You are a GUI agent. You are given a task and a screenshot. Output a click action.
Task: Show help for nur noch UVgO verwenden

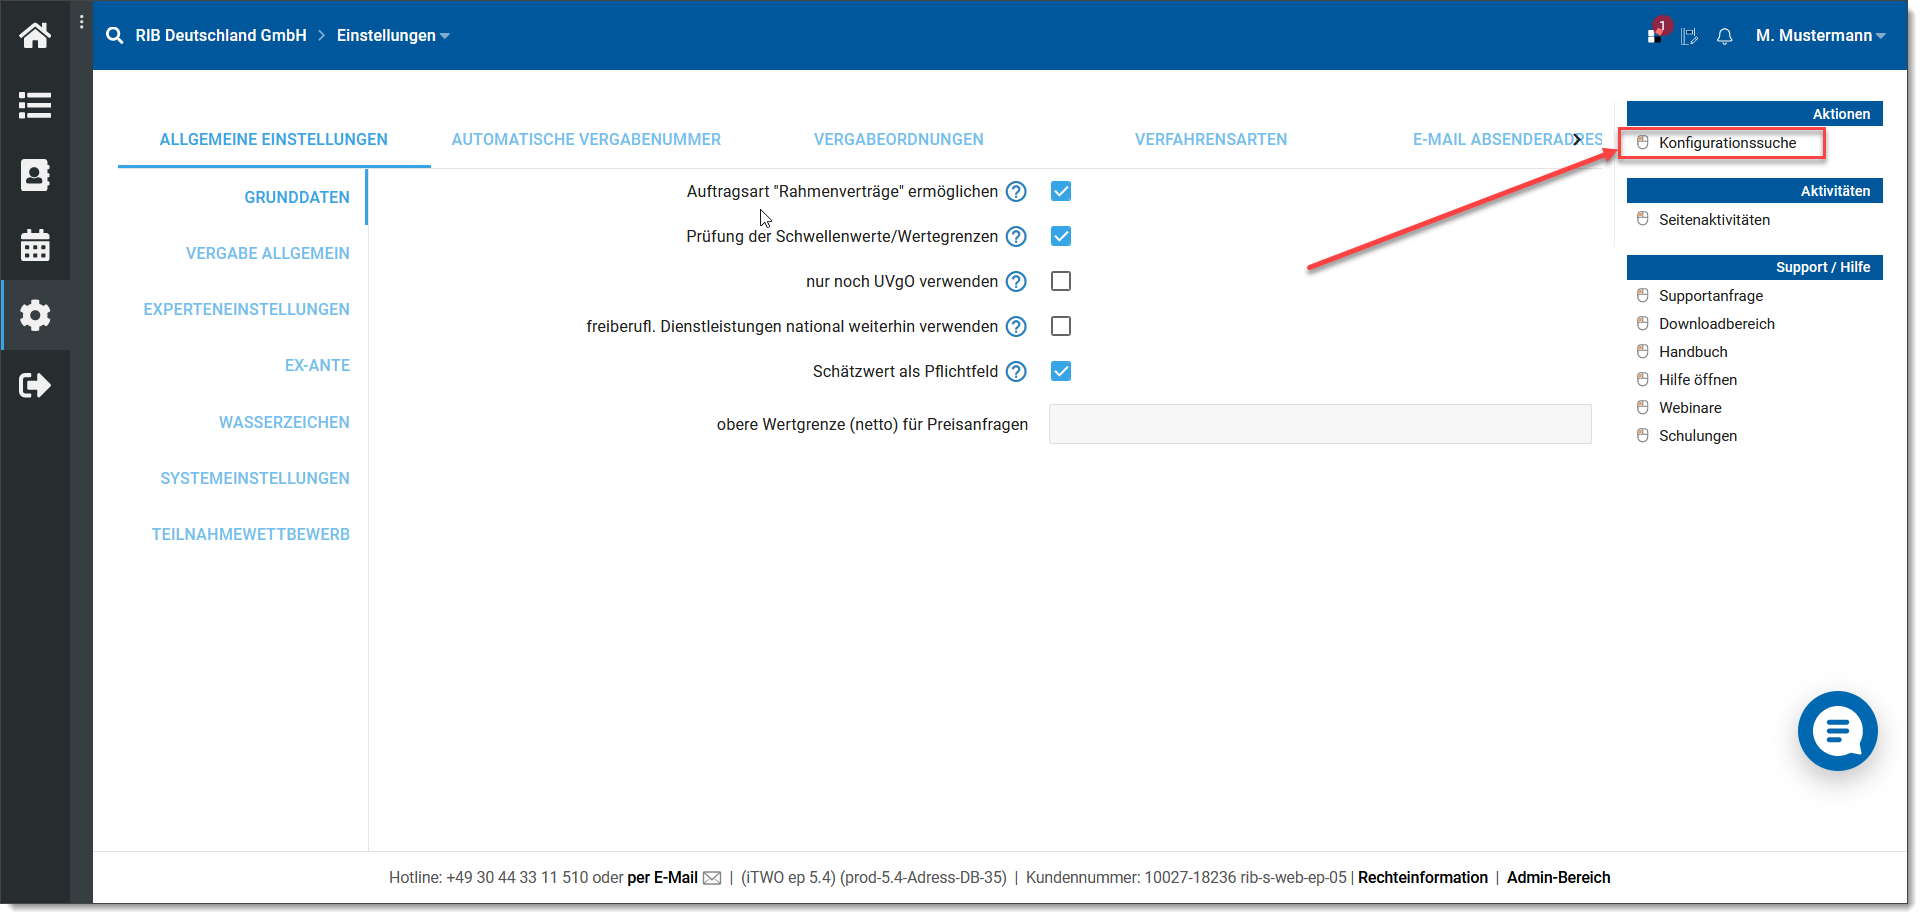click(1016, 281)
